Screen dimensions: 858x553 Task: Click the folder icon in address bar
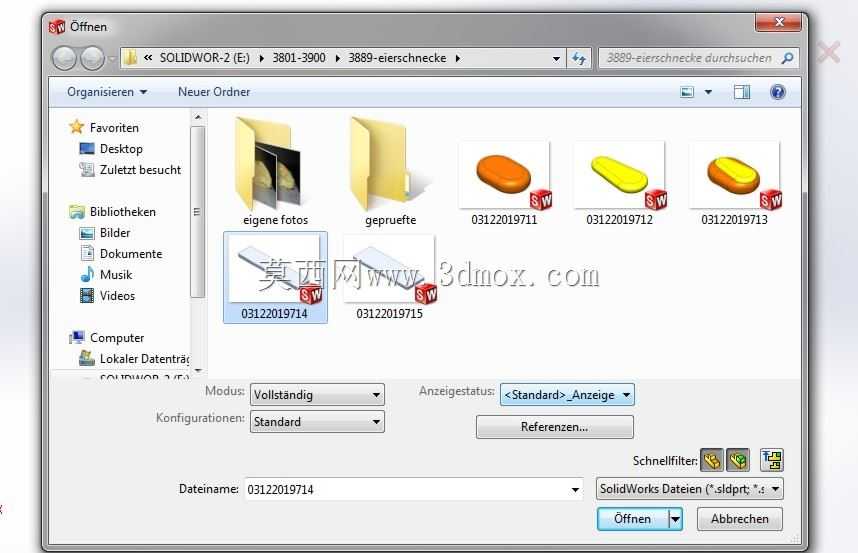coord(130,57)
